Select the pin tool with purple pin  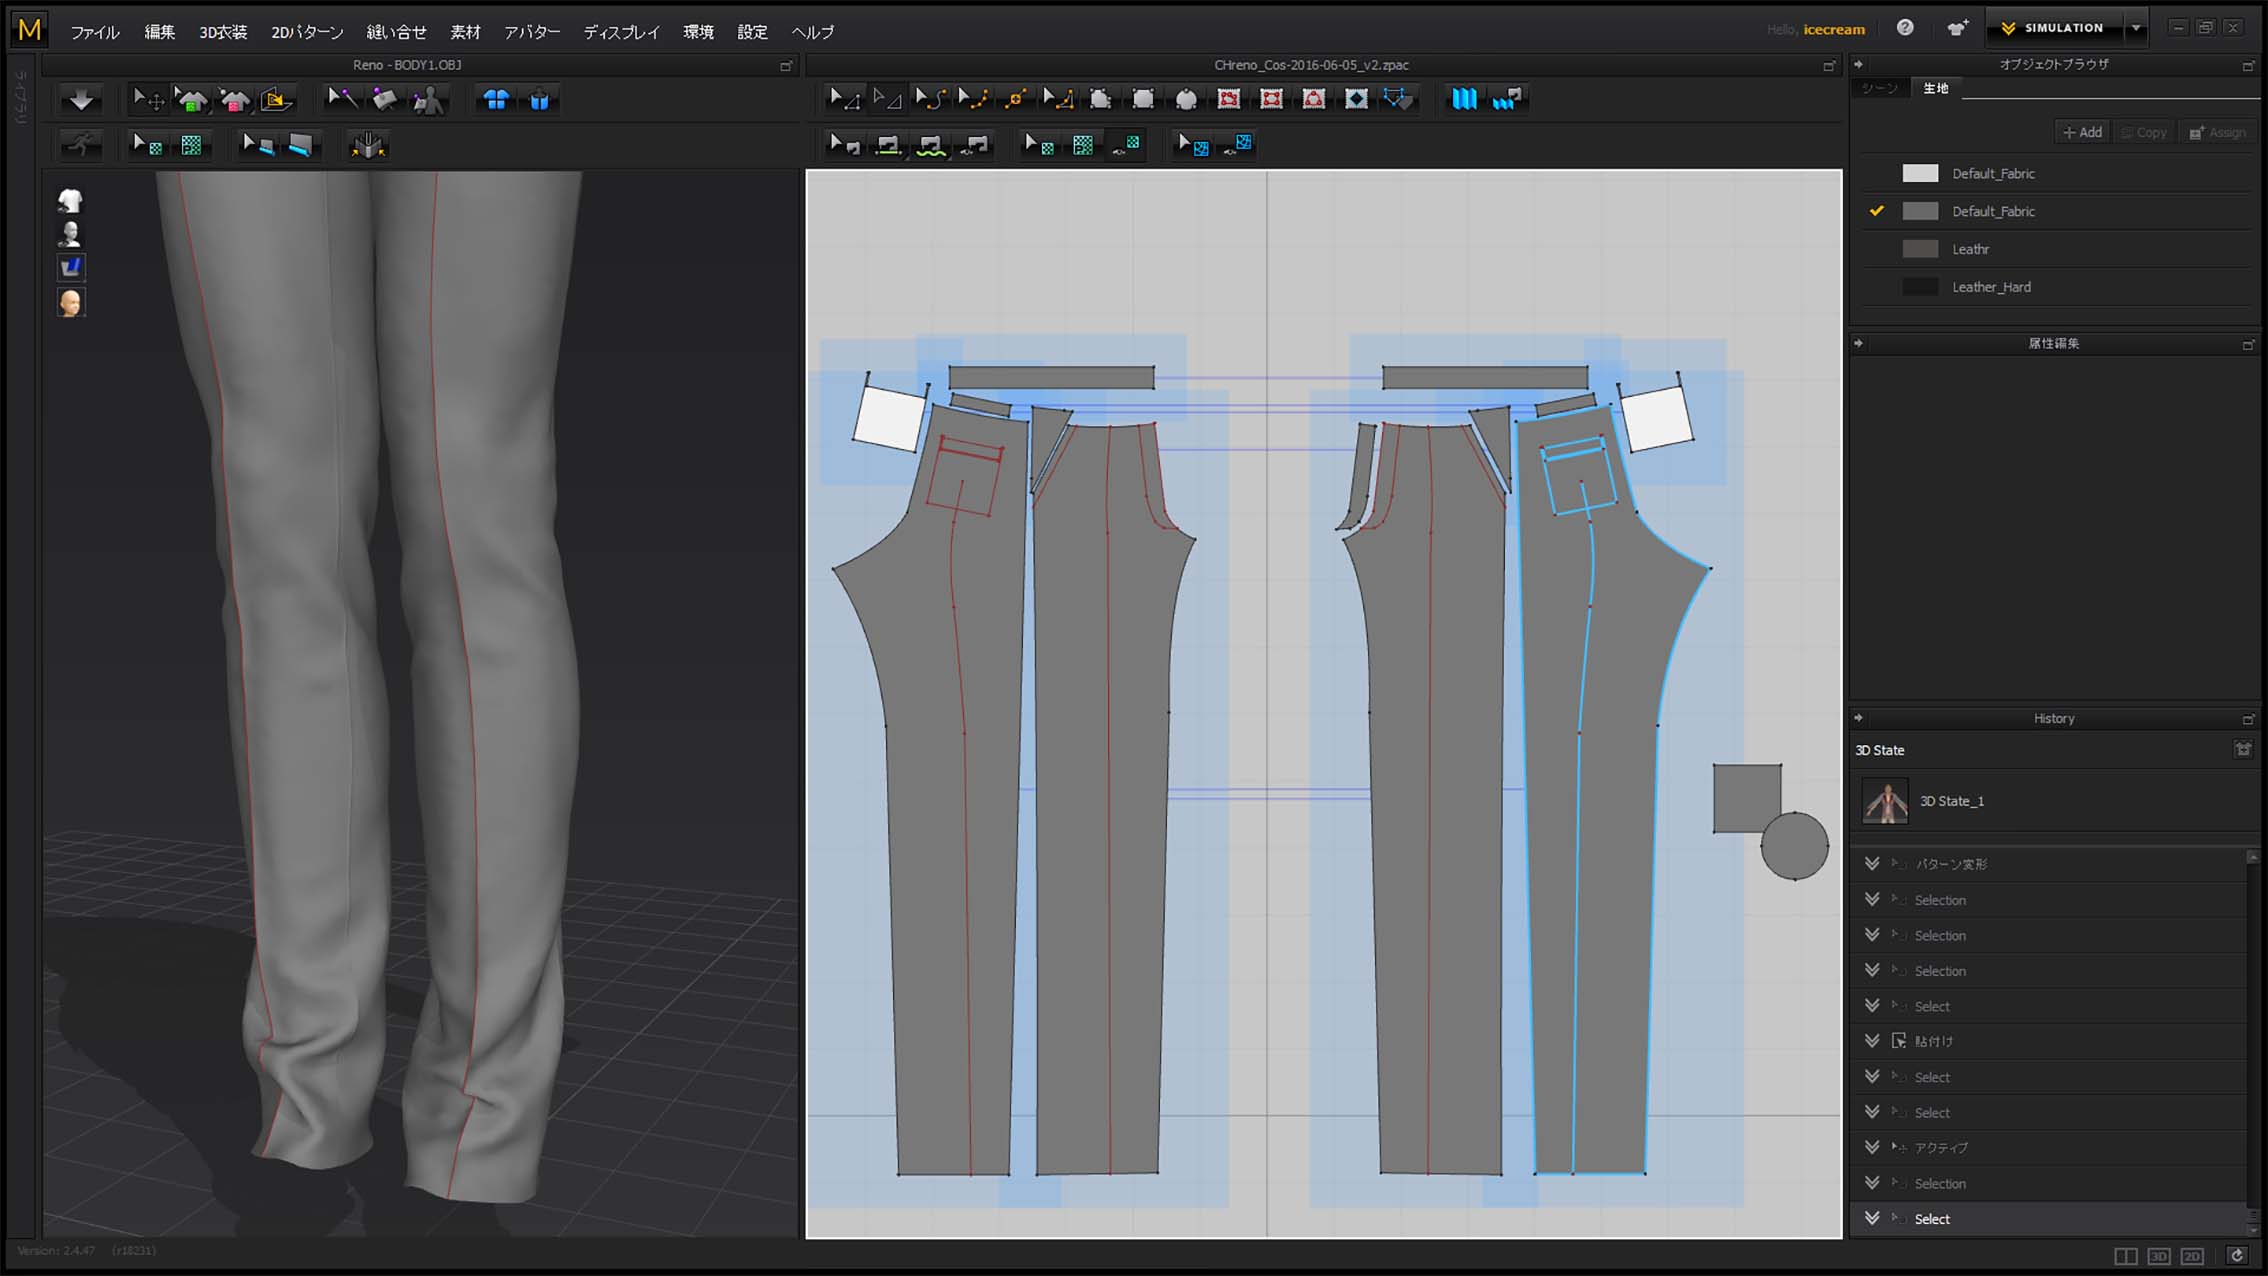(343, 99)
